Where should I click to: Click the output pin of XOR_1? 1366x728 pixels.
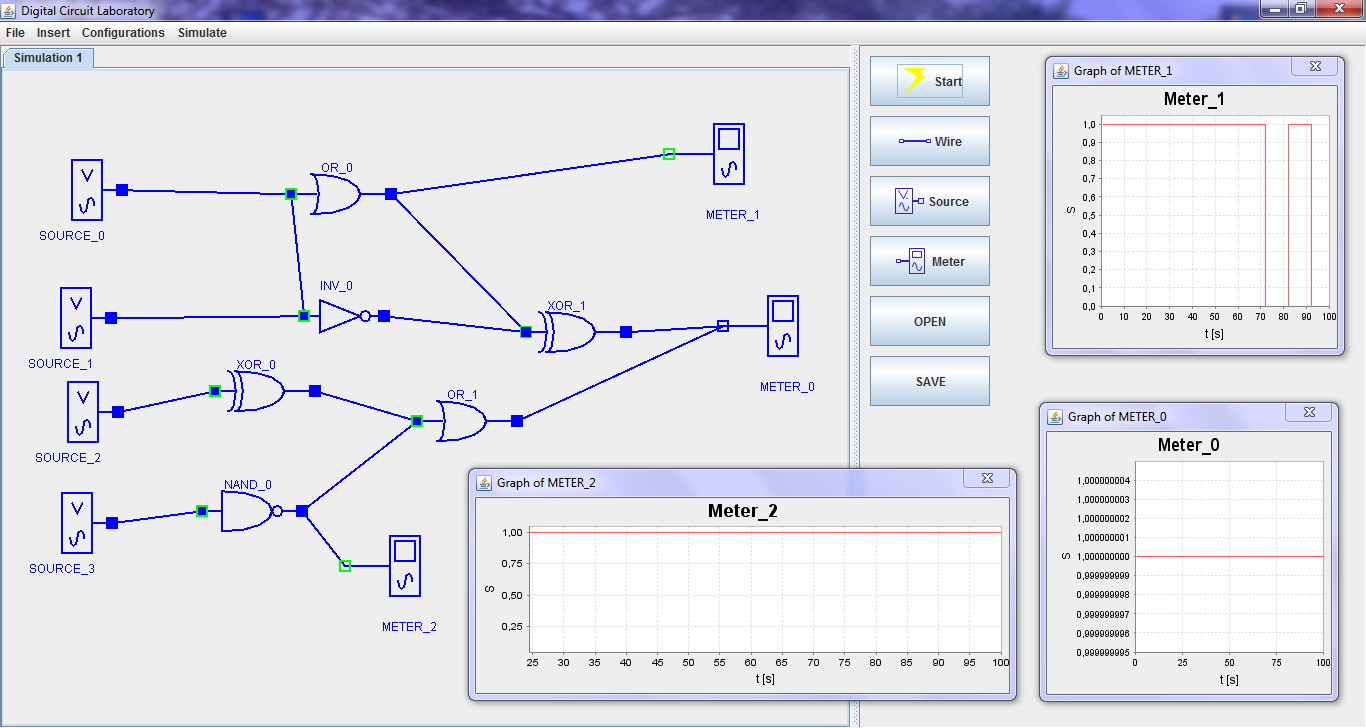626,332
